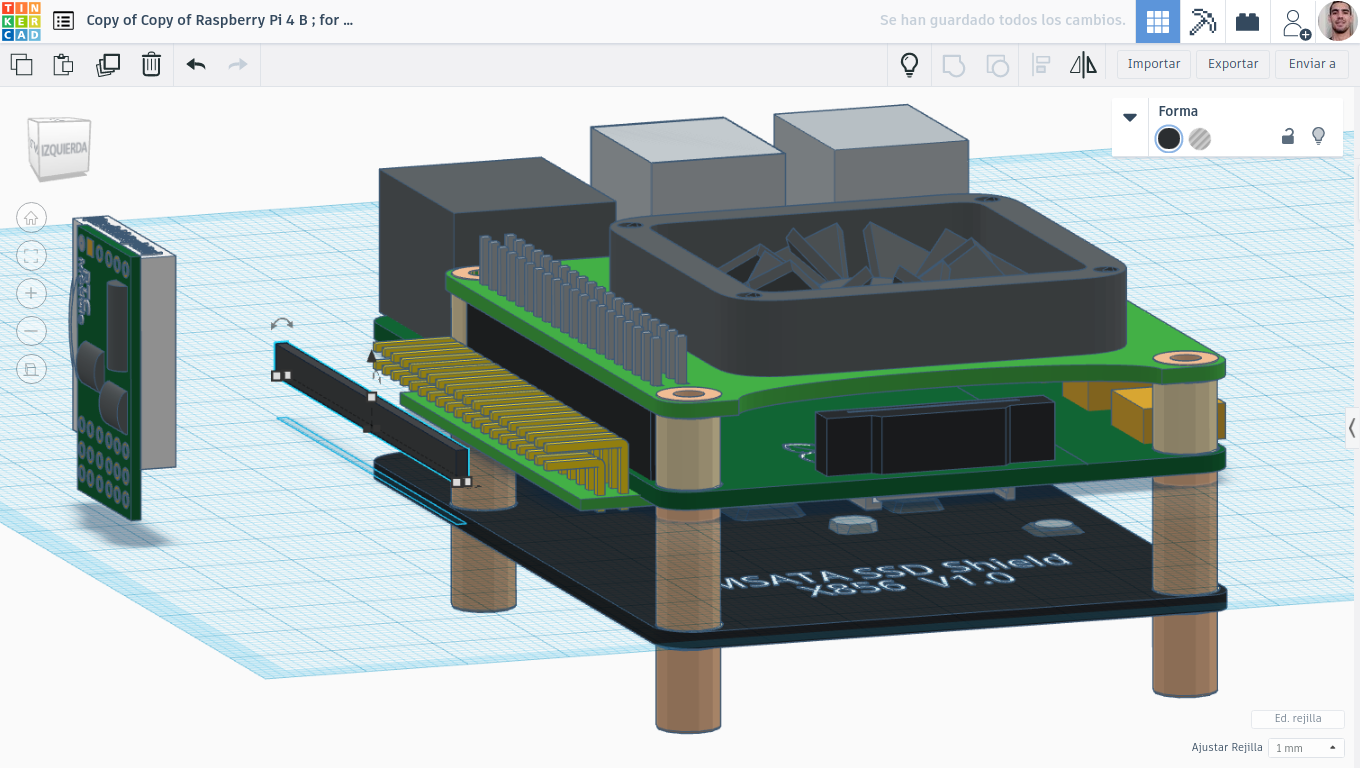Click Importar button
1360x768 pixels.
[1153, 64]
